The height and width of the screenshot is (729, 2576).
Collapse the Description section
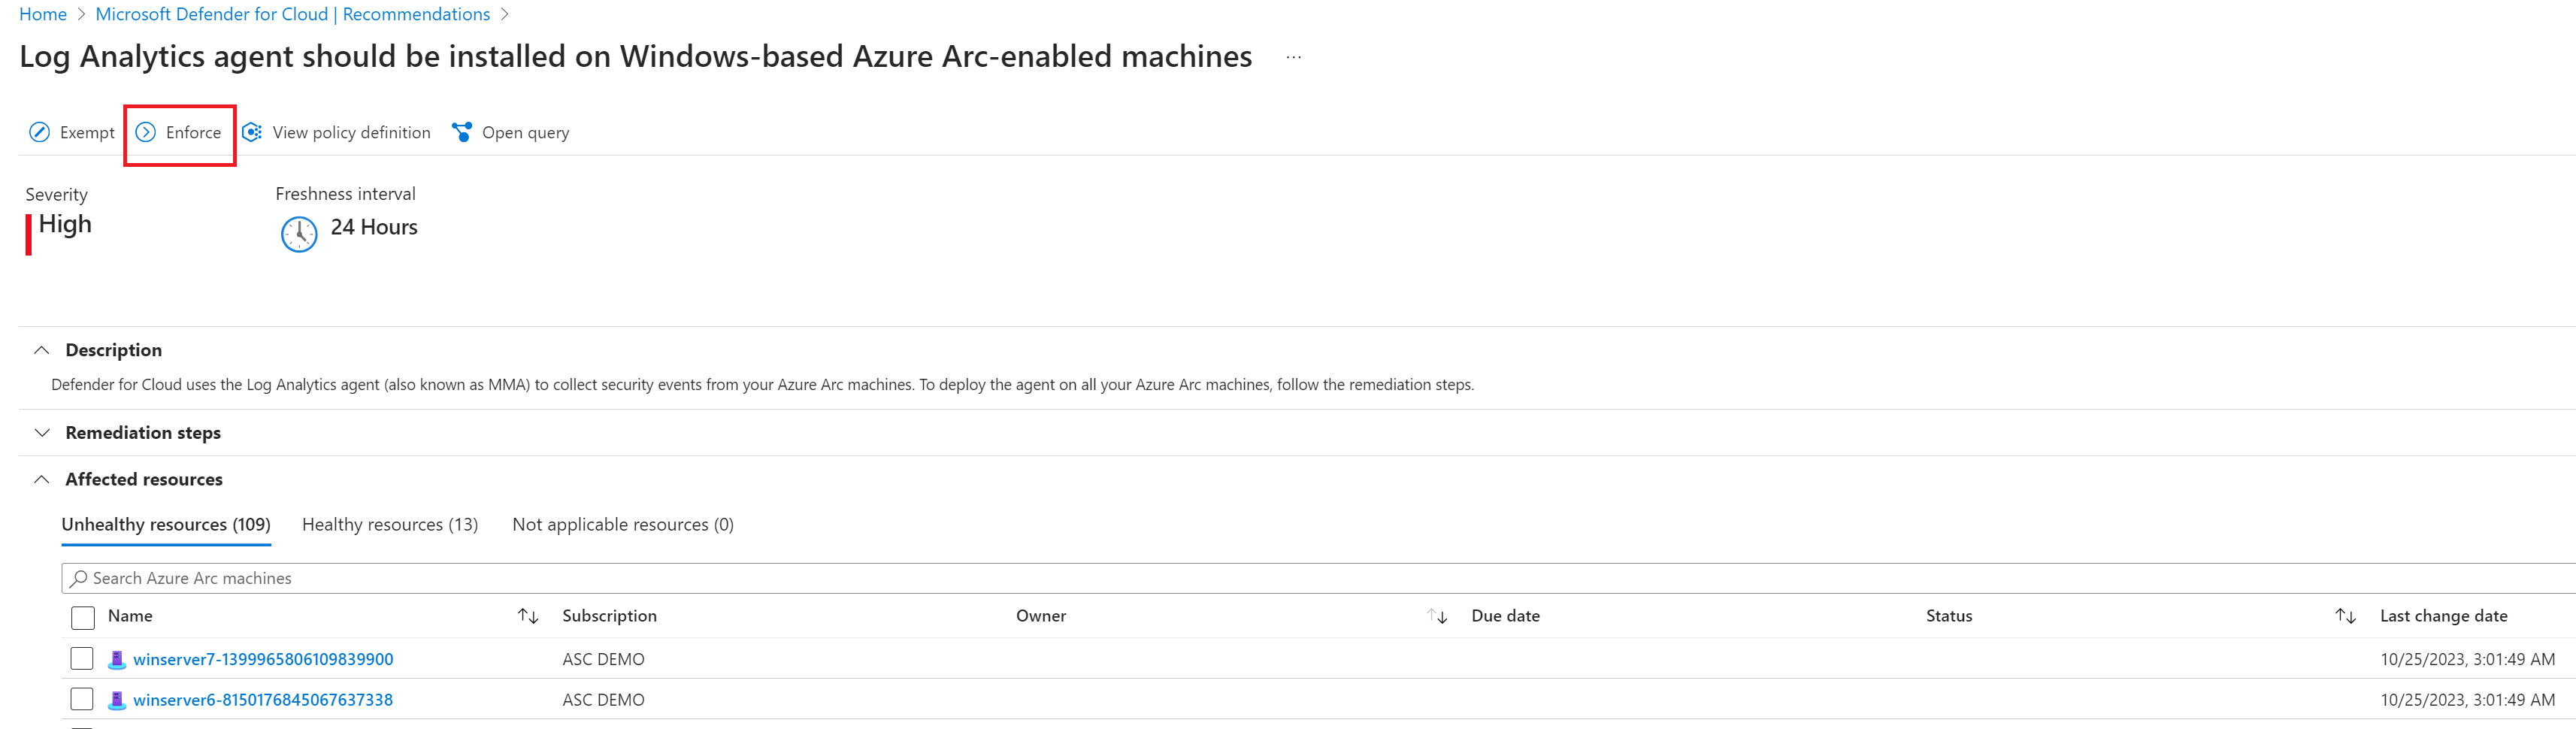click(41, 350)
